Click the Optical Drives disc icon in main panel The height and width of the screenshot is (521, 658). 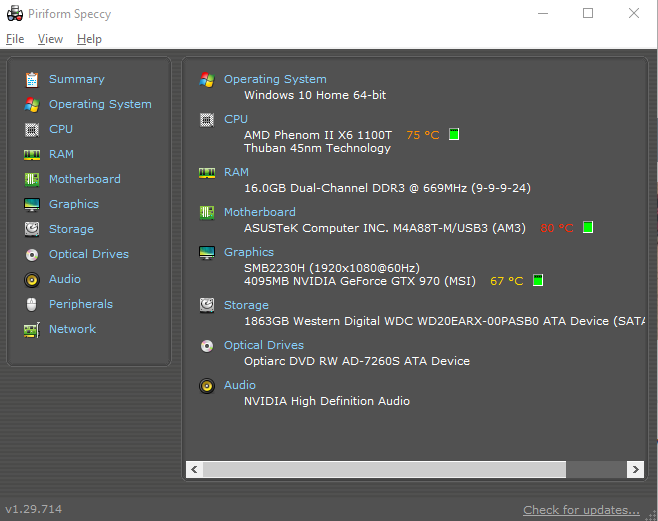(x=207, y=346)
